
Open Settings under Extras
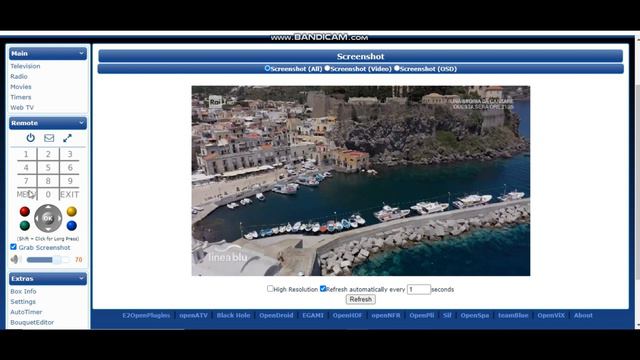pos(23,302)
